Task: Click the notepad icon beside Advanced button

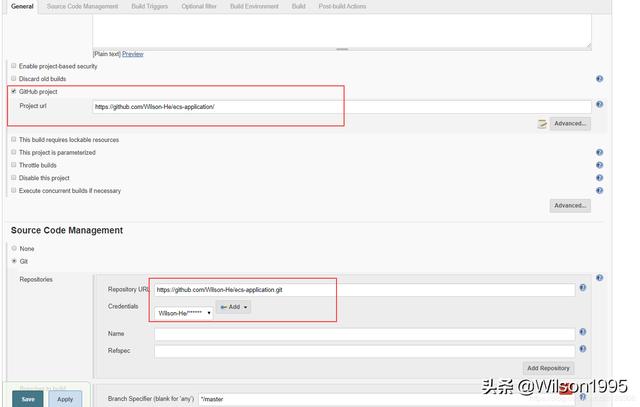Action: [x=542, y=124]
